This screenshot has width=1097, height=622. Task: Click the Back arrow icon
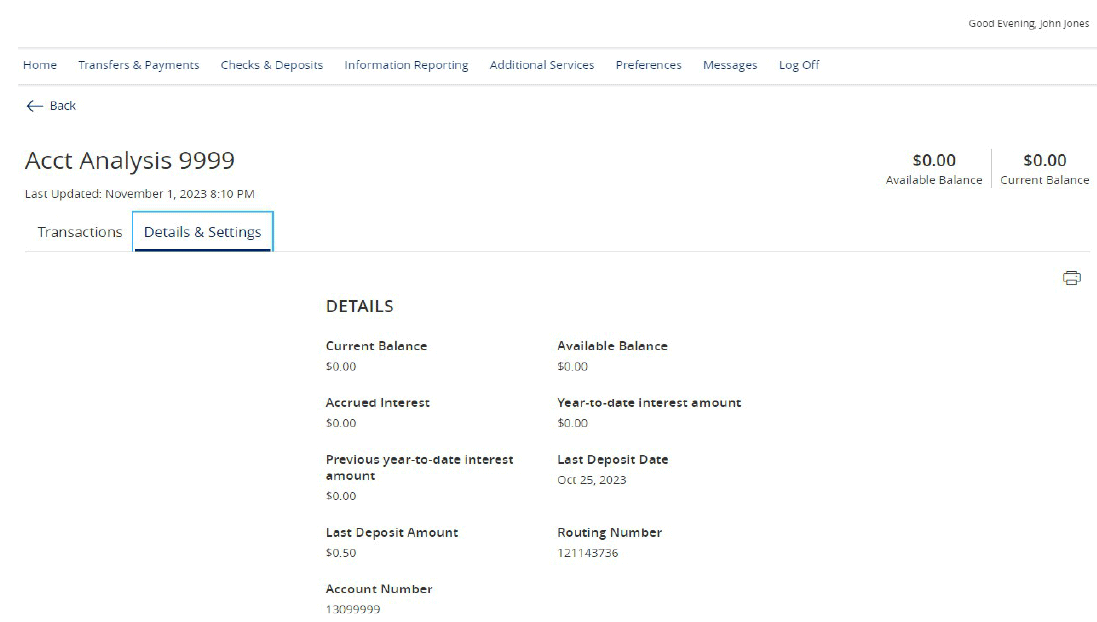pyautogui.click(x=34, y=106)
